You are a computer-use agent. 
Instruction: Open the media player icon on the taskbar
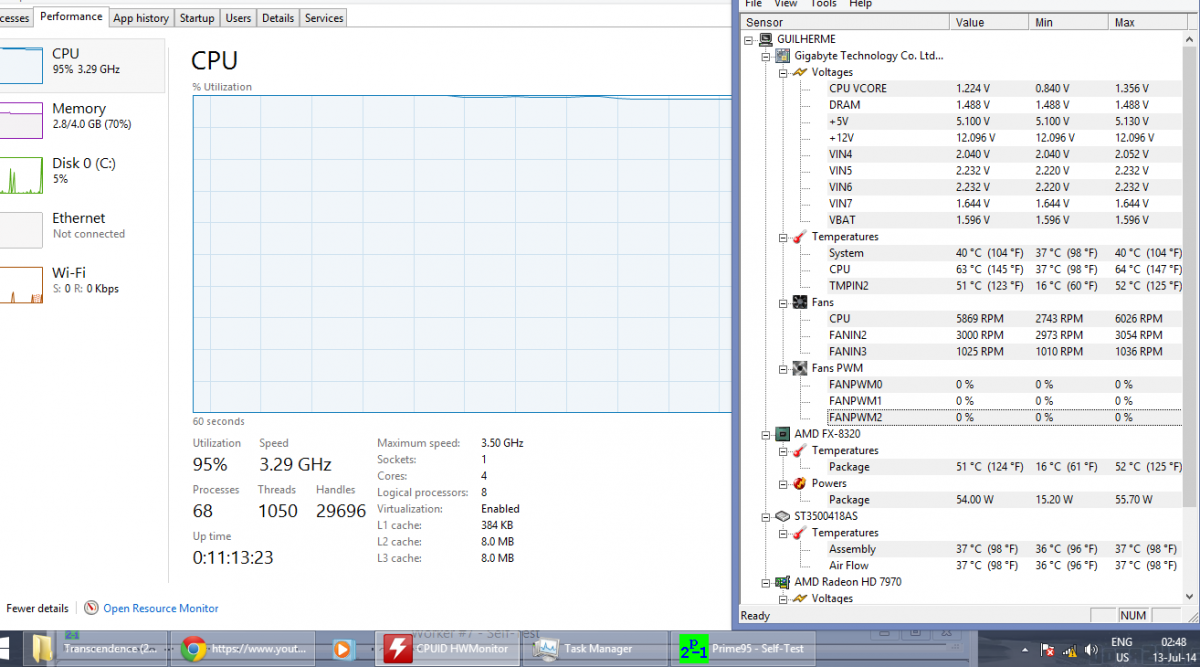[341, 649]
